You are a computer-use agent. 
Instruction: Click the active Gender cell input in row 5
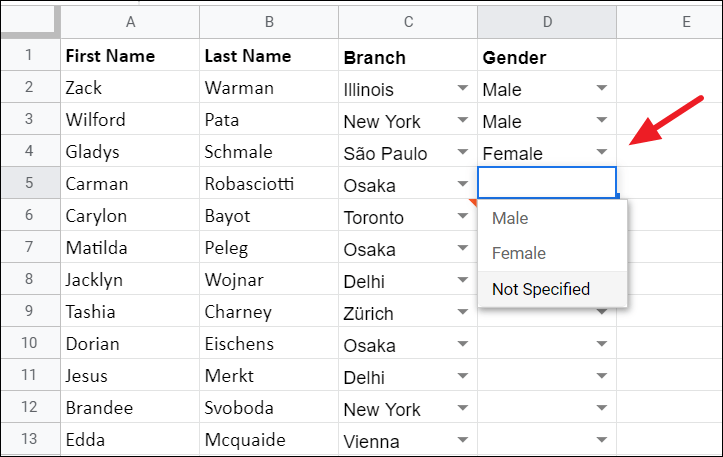(546, 183)
